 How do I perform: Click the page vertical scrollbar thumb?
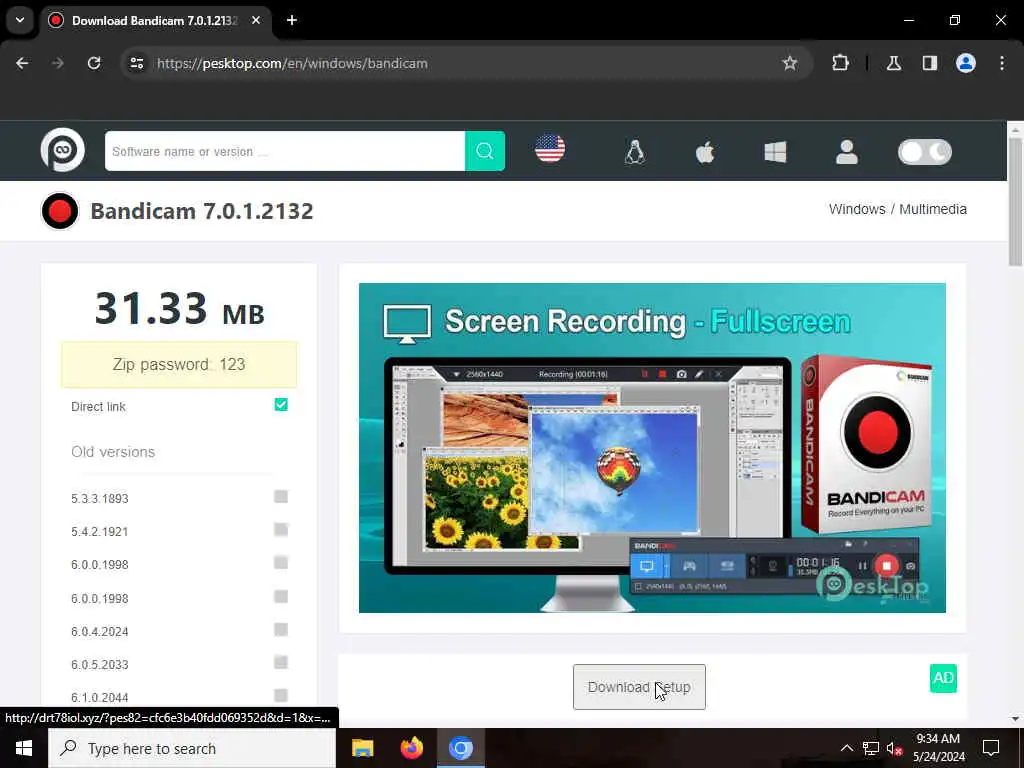[x=1015, y=201]
